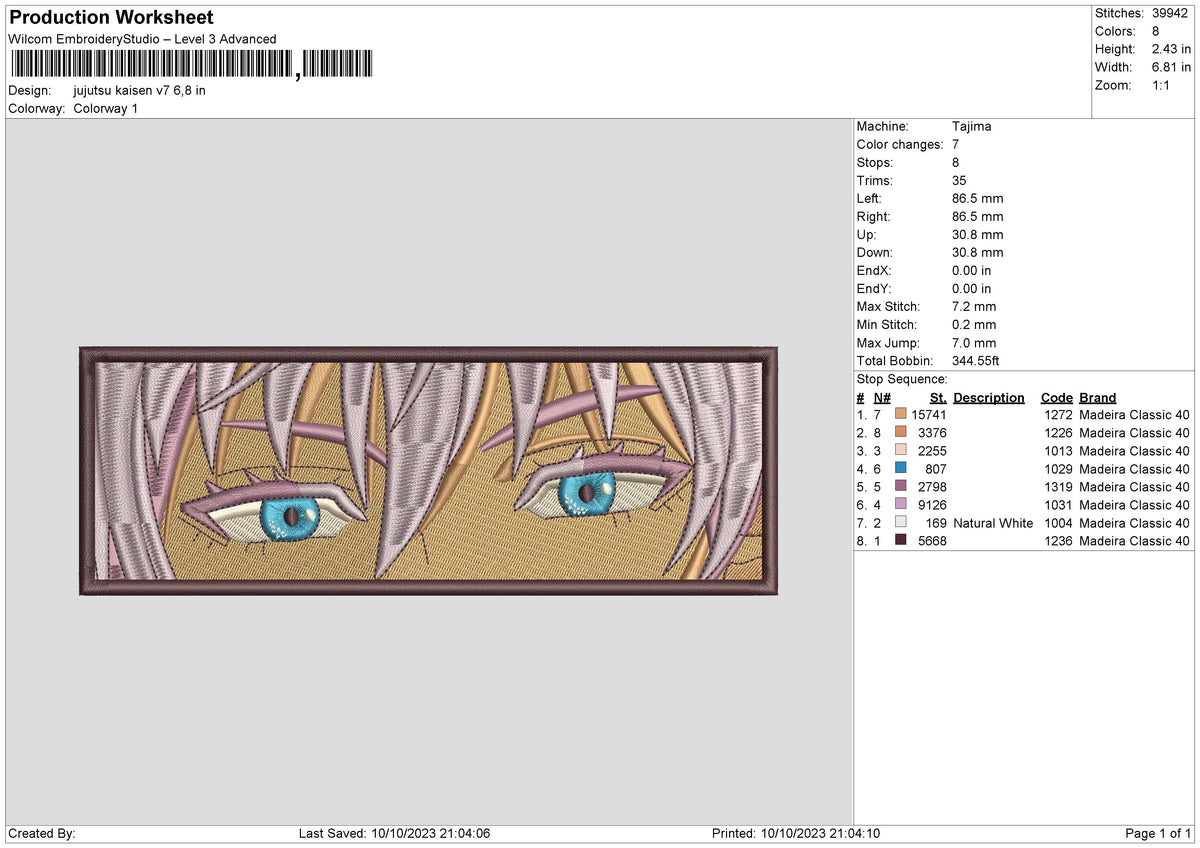
Task: Click the stitch count 15741 in row 1
Action: pos(929,415)
